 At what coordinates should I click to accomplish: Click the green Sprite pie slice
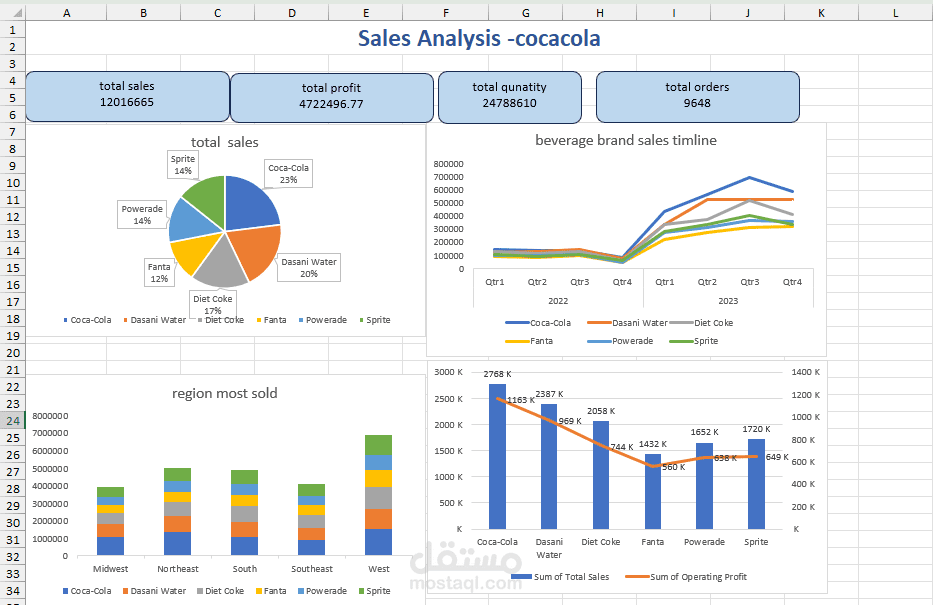point(206,198)
